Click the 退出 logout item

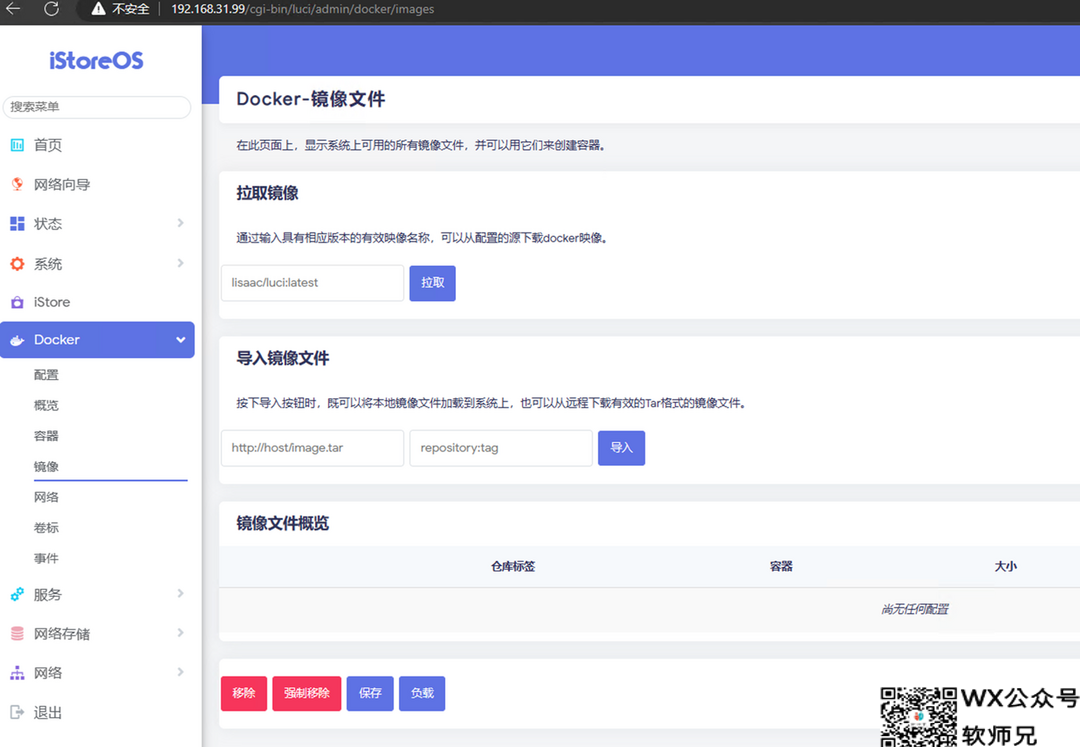click(x=48, y=713)
